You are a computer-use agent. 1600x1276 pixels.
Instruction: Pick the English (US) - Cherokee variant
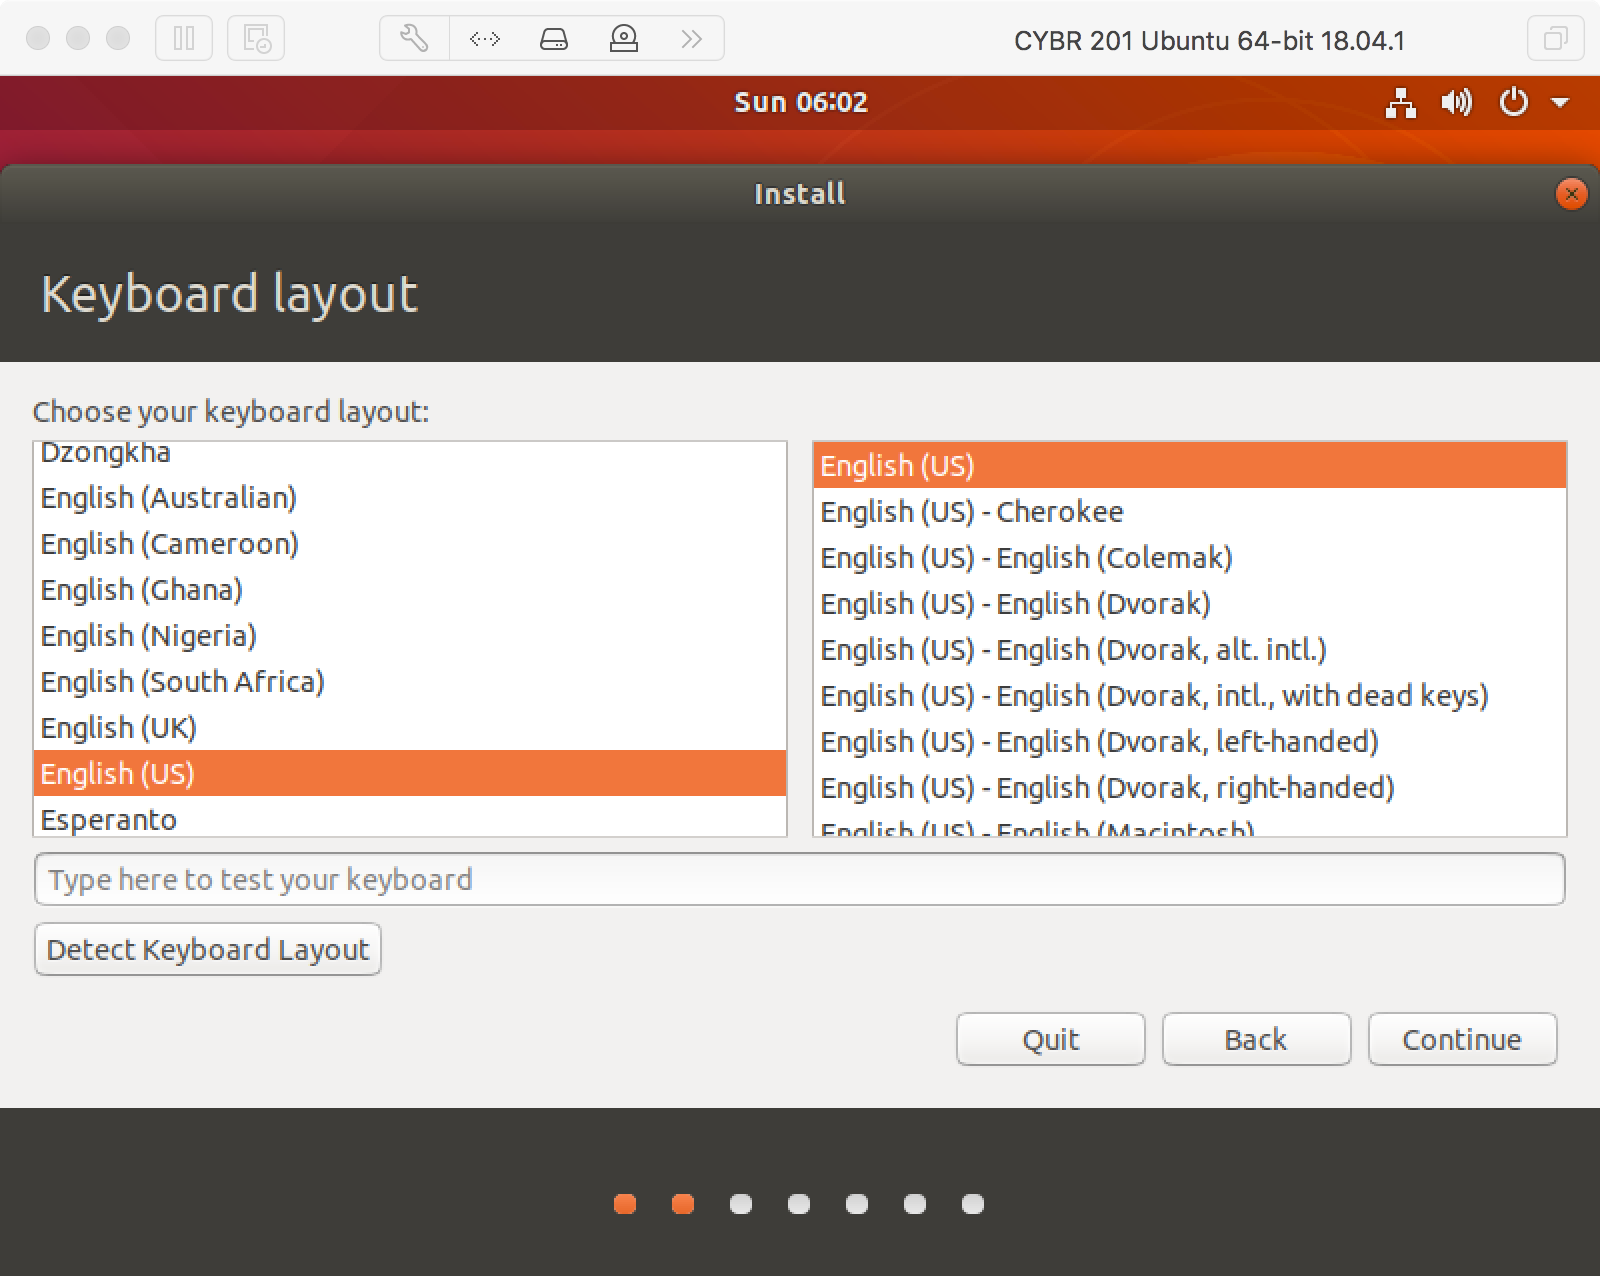pos(971,512)
